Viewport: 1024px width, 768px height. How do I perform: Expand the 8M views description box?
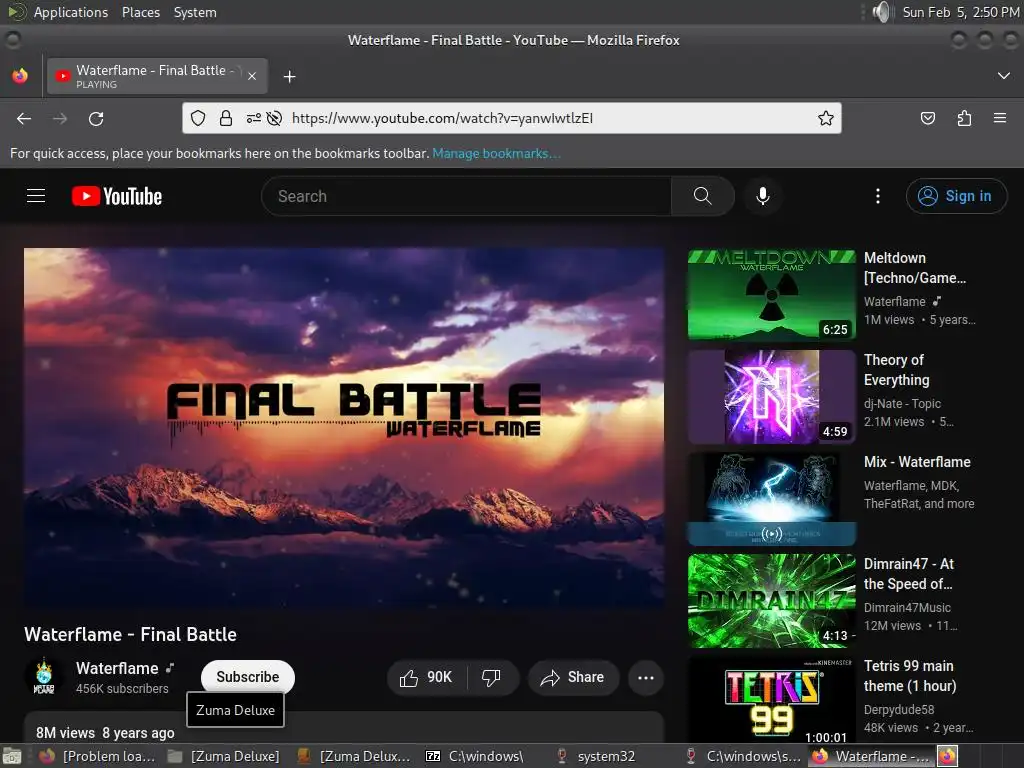click(344, 728)
